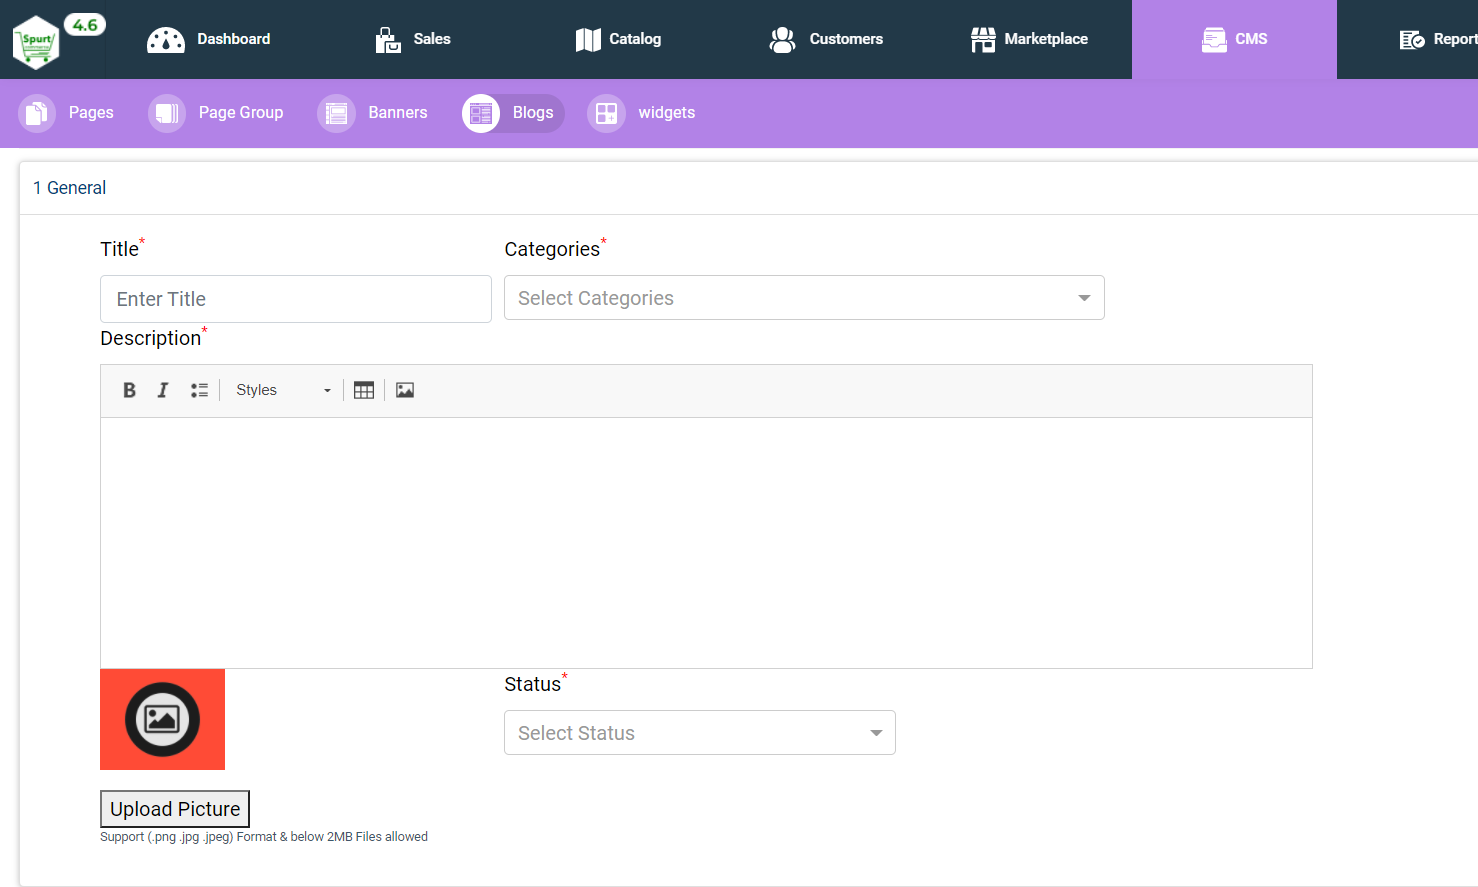The width and height of the screenshot is (1478, 887).
Task: Insert a table in description editor
Action: click(364, 390)
